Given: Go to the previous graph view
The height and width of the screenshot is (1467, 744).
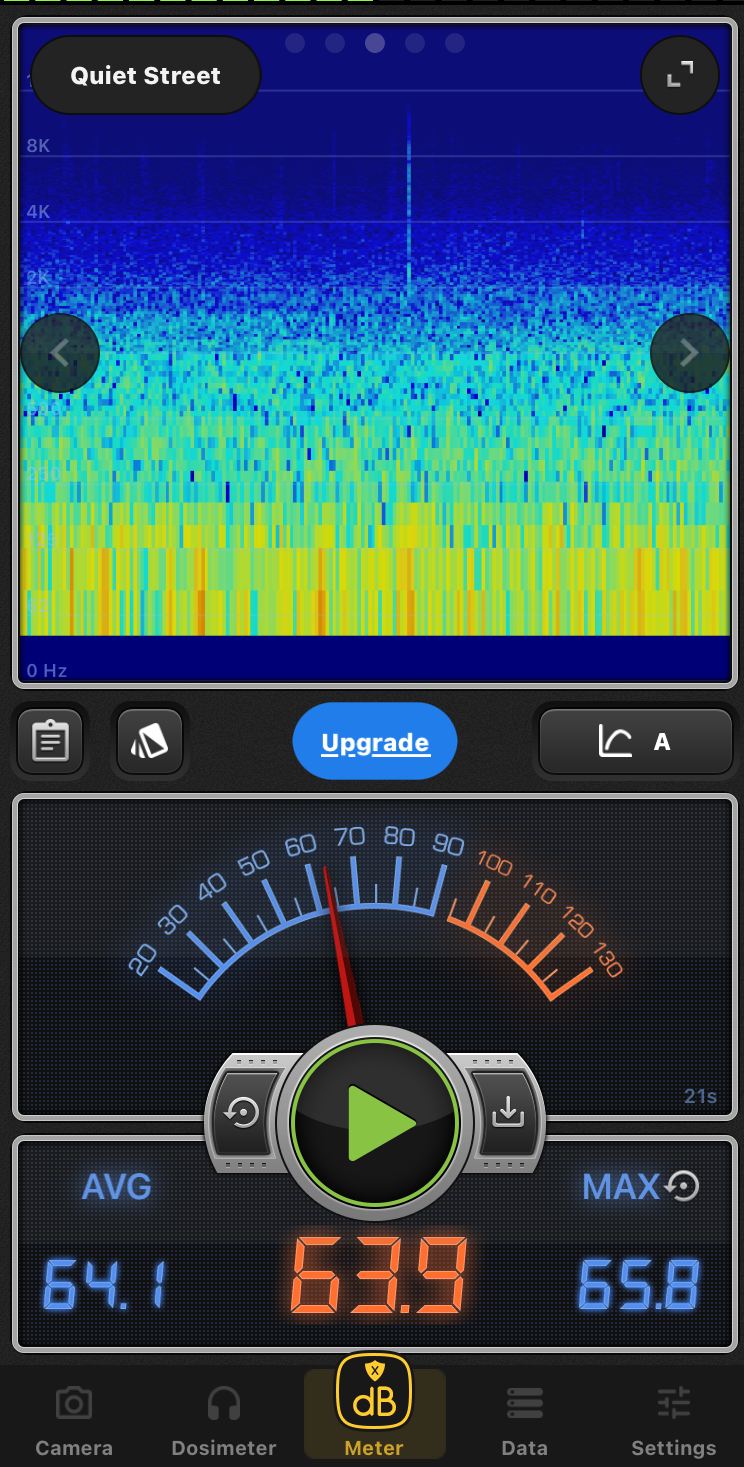Looking at the screenshot, I should tap(60, 353).
